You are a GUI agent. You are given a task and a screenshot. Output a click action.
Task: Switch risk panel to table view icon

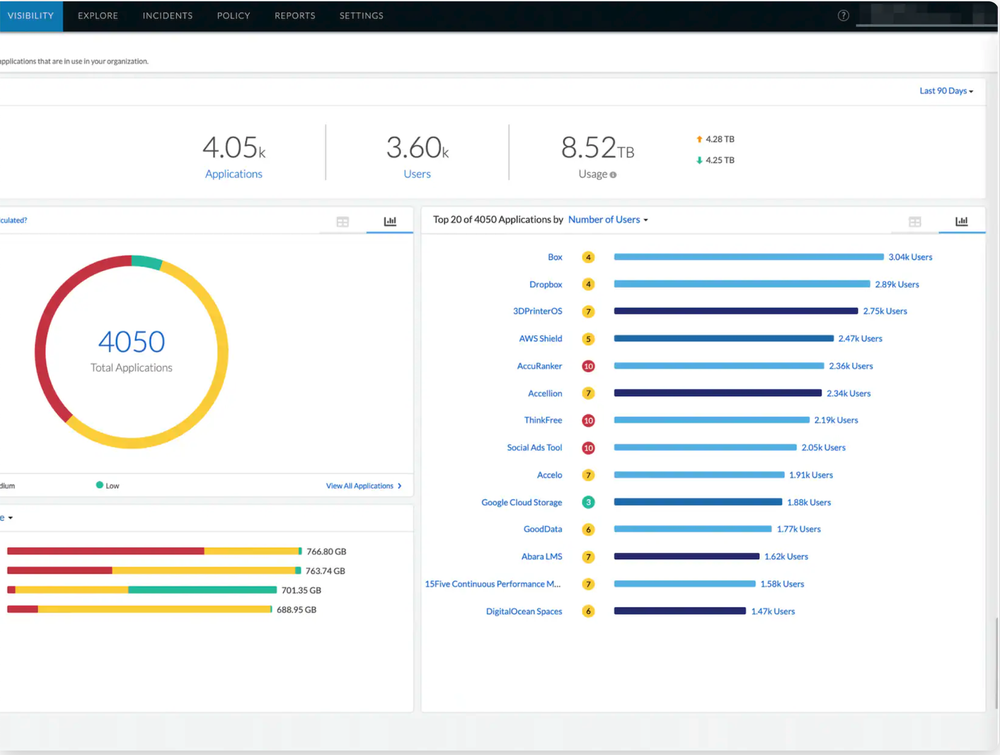(342, 222)
